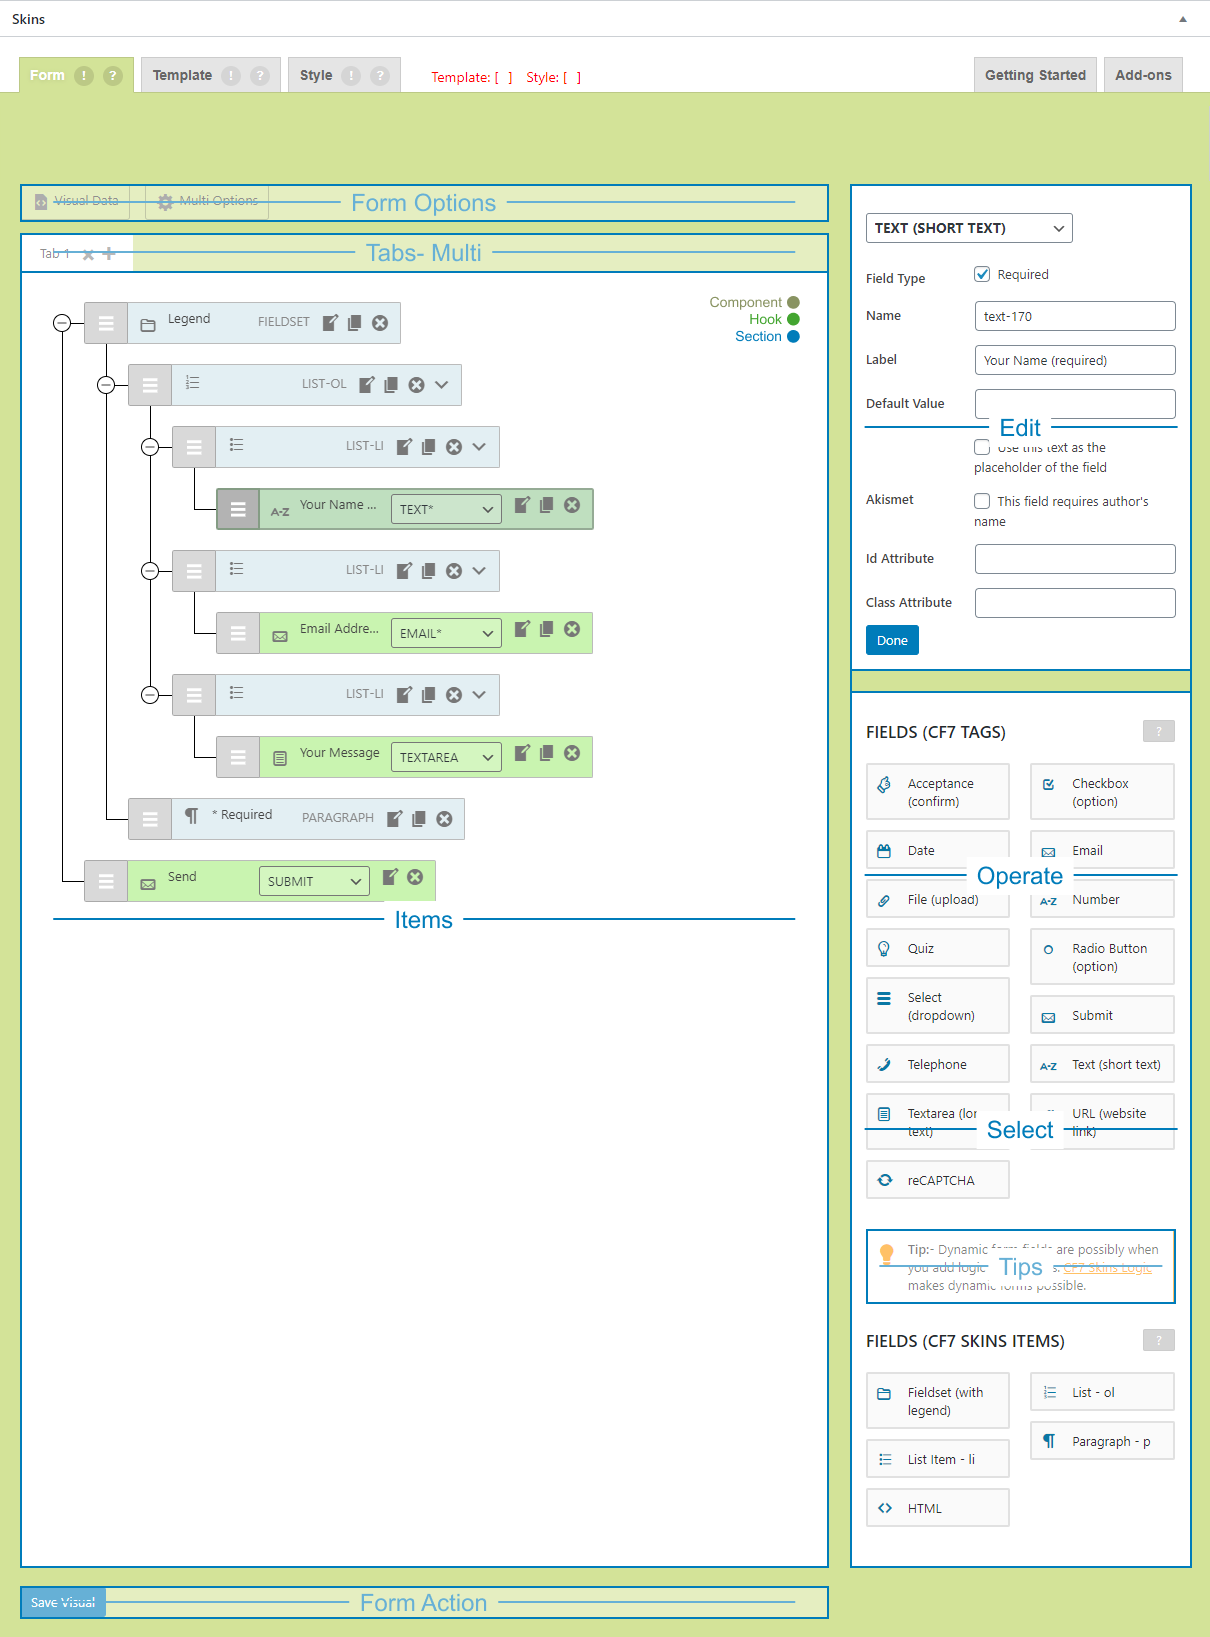The image size is (1210, 1637).
Task: Remove the Required paragraph item
Action: [x=444, y=819]
